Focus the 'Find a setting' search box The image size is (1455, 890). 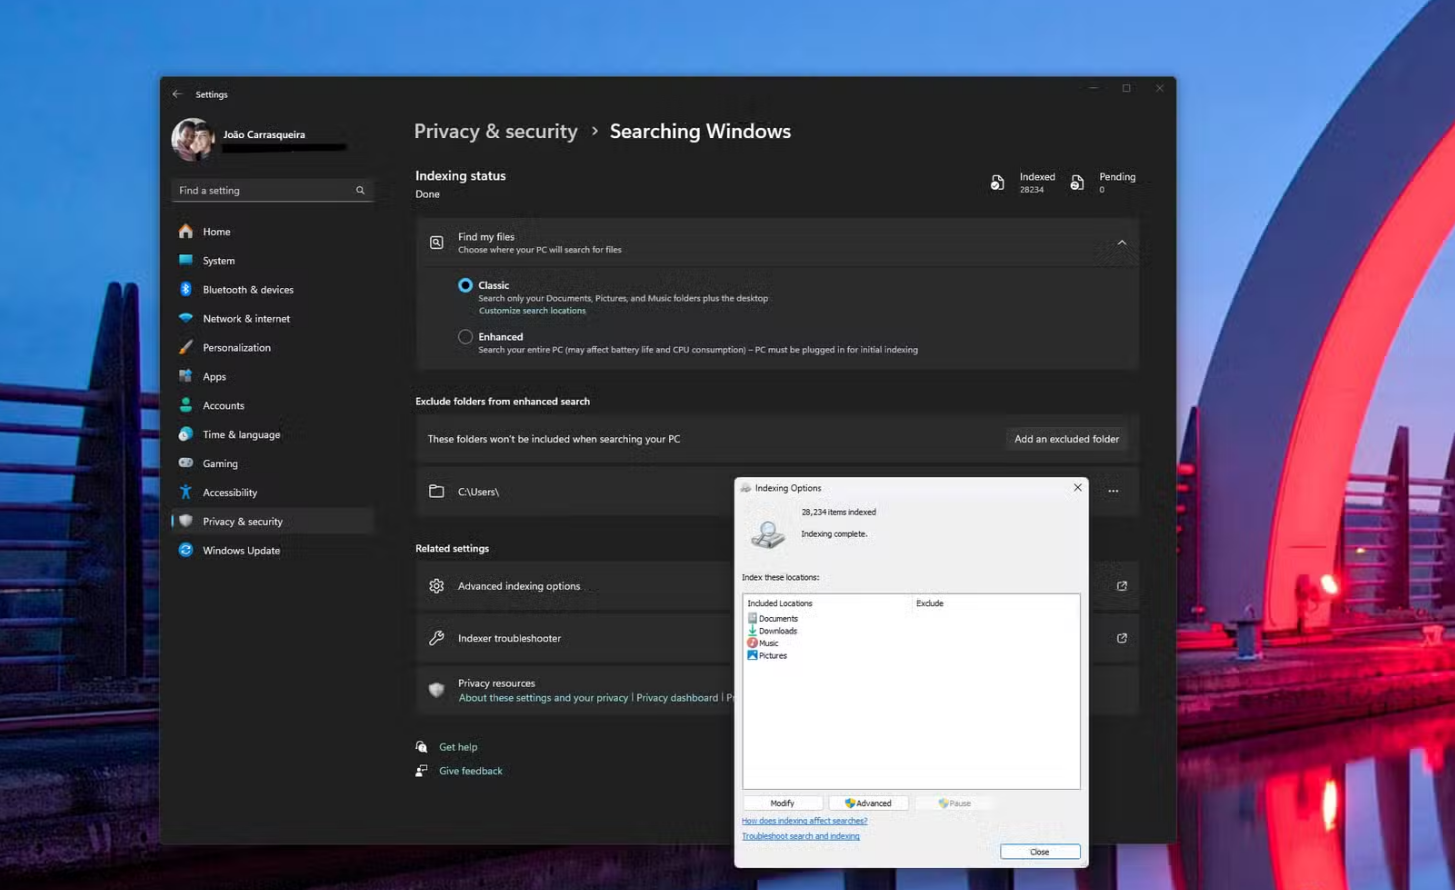(272, 190)
